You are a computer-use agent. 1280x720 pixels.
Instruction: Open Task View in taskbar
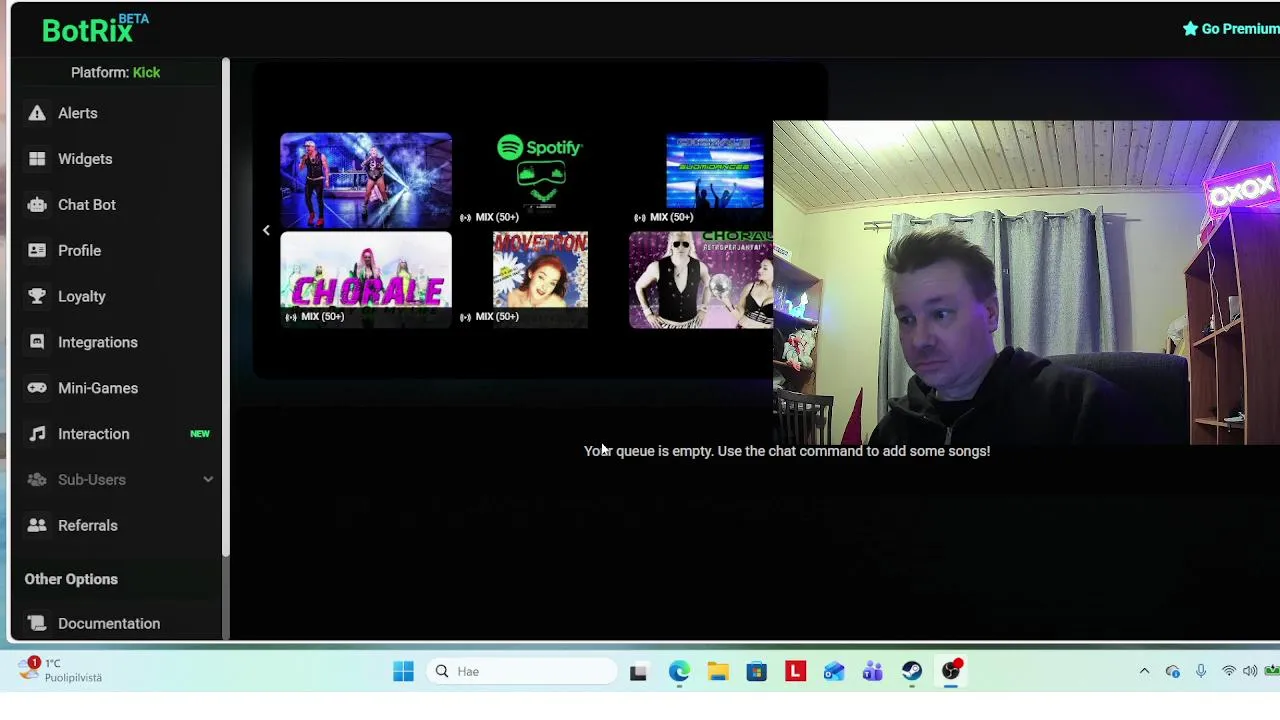(638, 672)
